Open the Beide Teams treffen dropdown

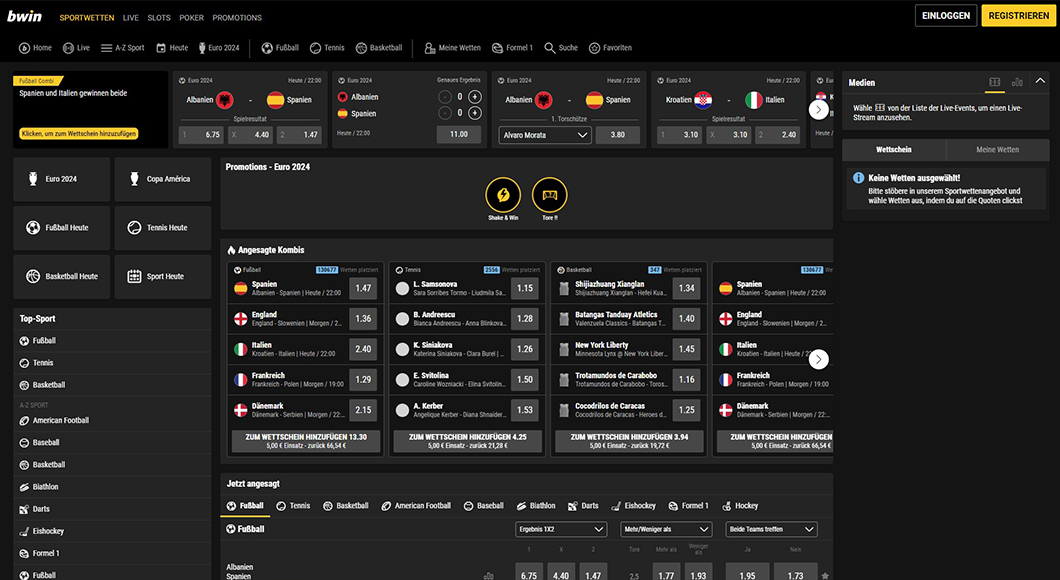pos(771,529)
